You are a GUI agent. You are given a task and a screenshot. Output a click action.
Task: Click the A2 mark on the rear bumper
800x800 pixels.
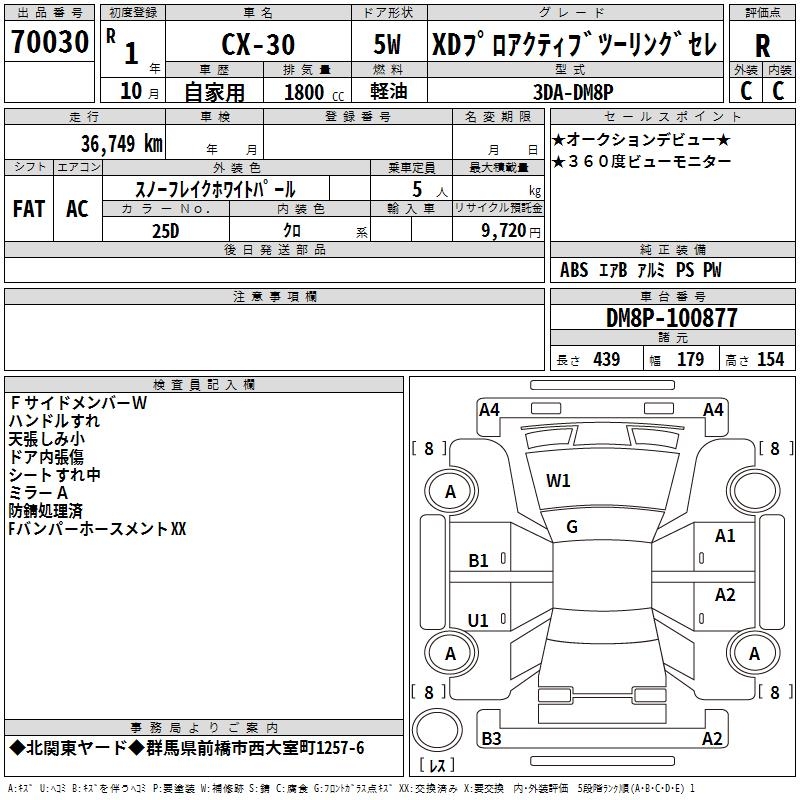[712, 738]
